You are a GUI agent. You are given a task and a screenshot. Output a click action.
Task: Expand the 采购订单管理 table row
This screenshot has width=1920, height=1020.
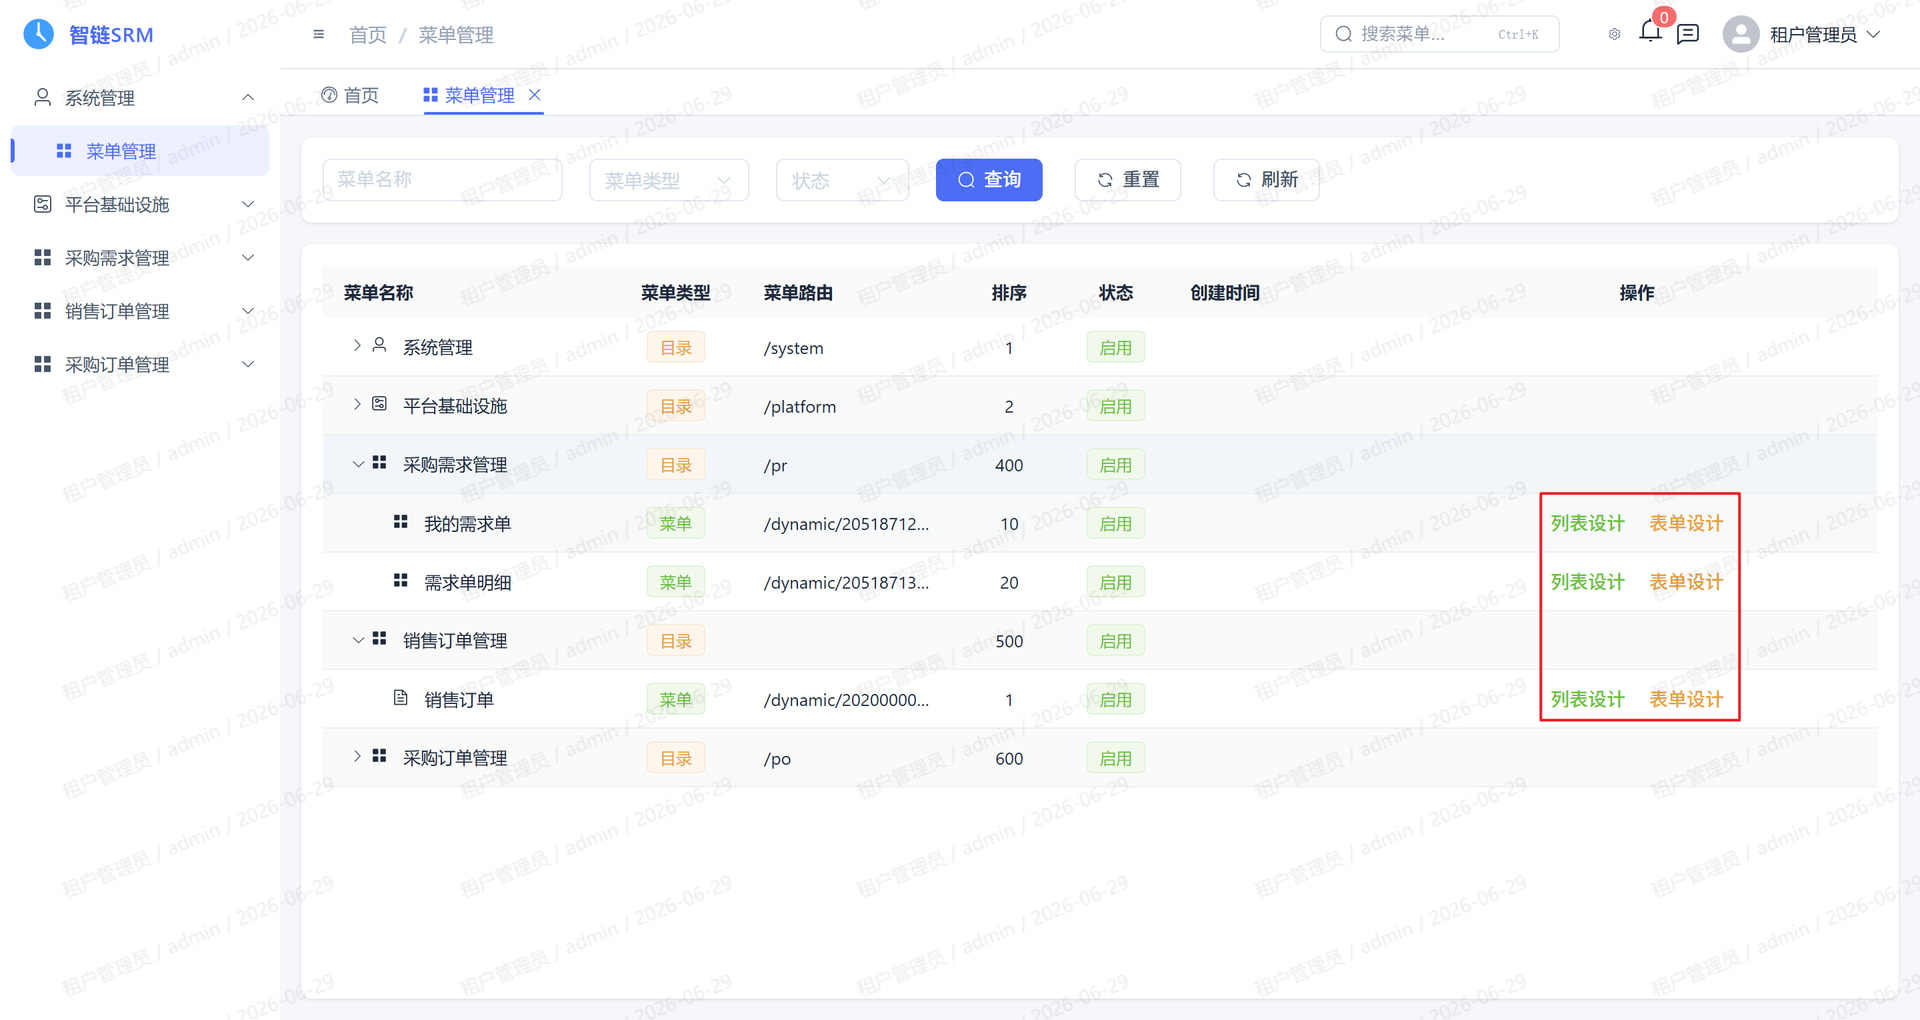pyautogui.click(x=357, y=756)
